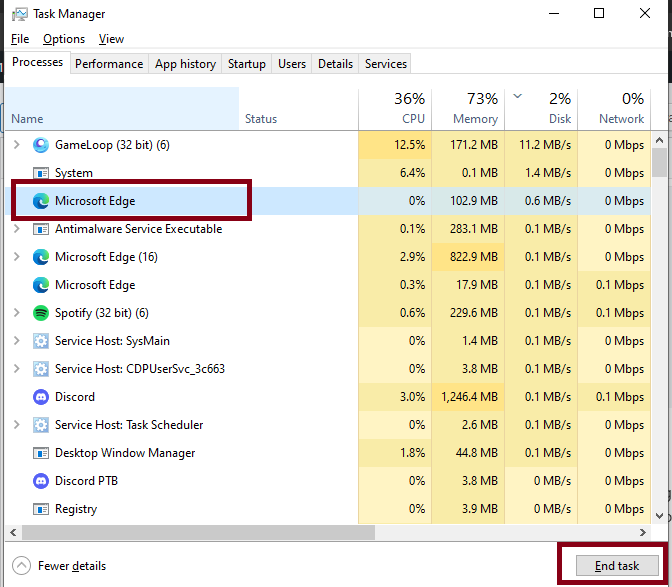The width and height of the screenshot is (672, 587).
Task: Click the GameLoop process icon
Action: click(x=41, y=145)
